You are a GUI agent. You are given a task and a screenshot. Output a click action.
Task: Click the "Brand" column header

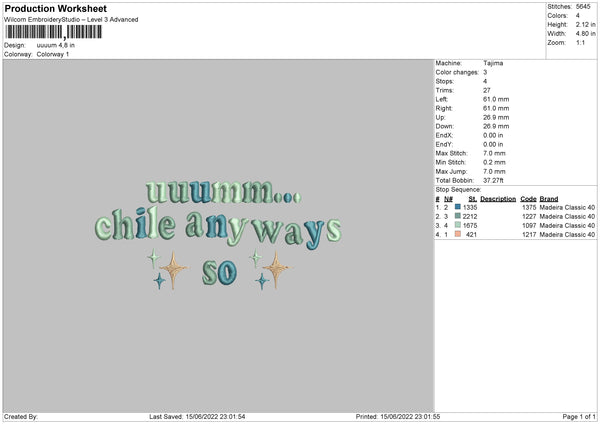(x=549, y=199)
